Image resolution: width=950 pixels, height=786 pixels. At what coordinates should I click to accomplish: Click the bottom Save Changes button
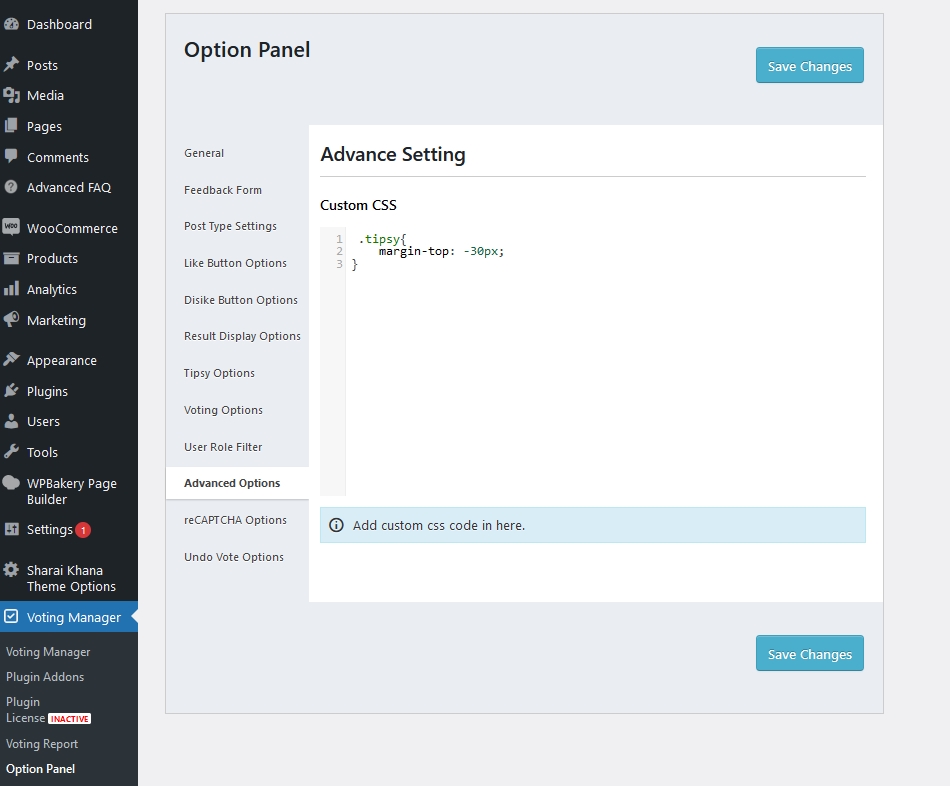809,654
